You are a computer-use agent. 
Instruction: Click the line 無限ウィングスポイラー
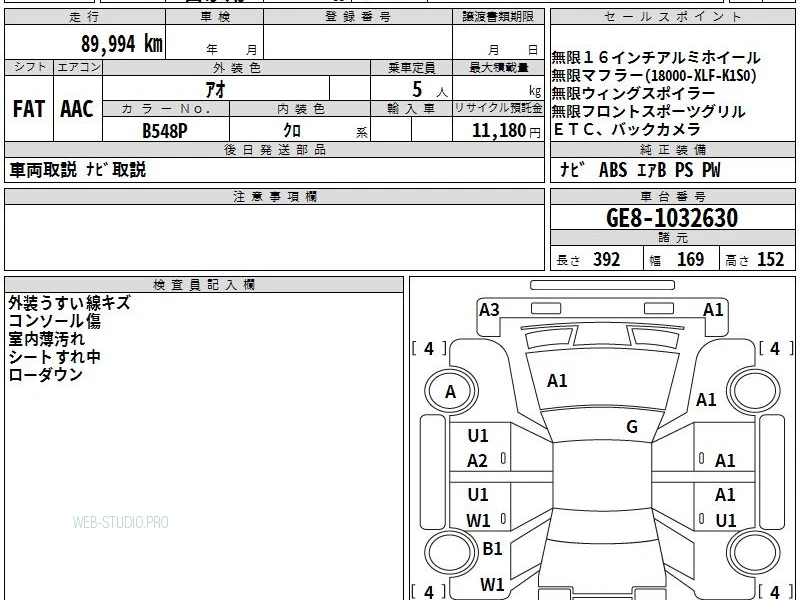(x=634, y=93)
